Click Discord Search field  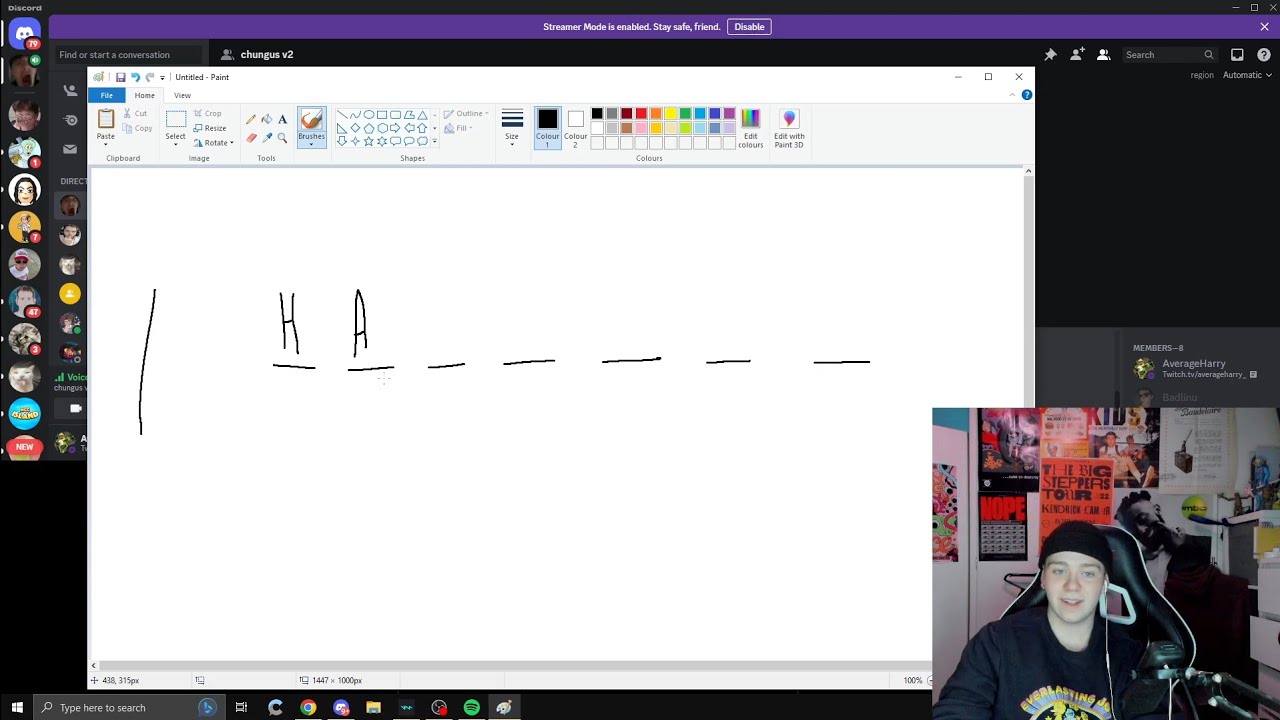coord(1170,55)
